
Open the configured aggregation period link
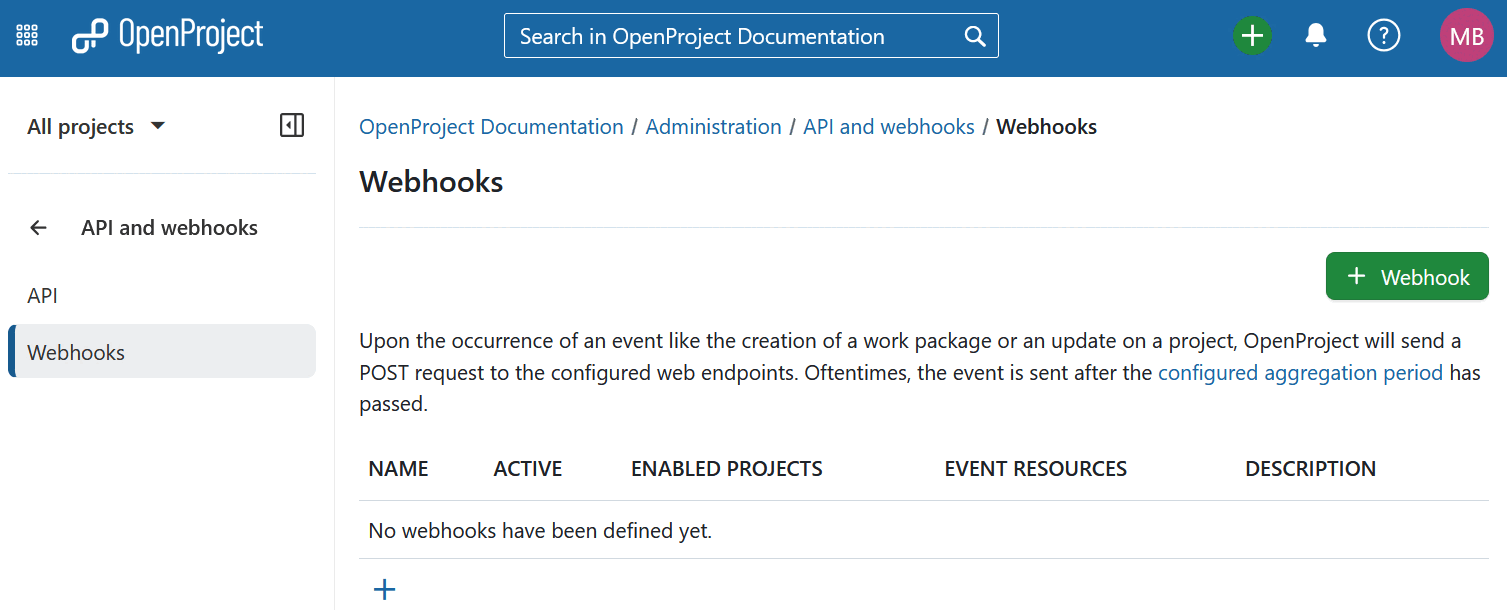1300,372
